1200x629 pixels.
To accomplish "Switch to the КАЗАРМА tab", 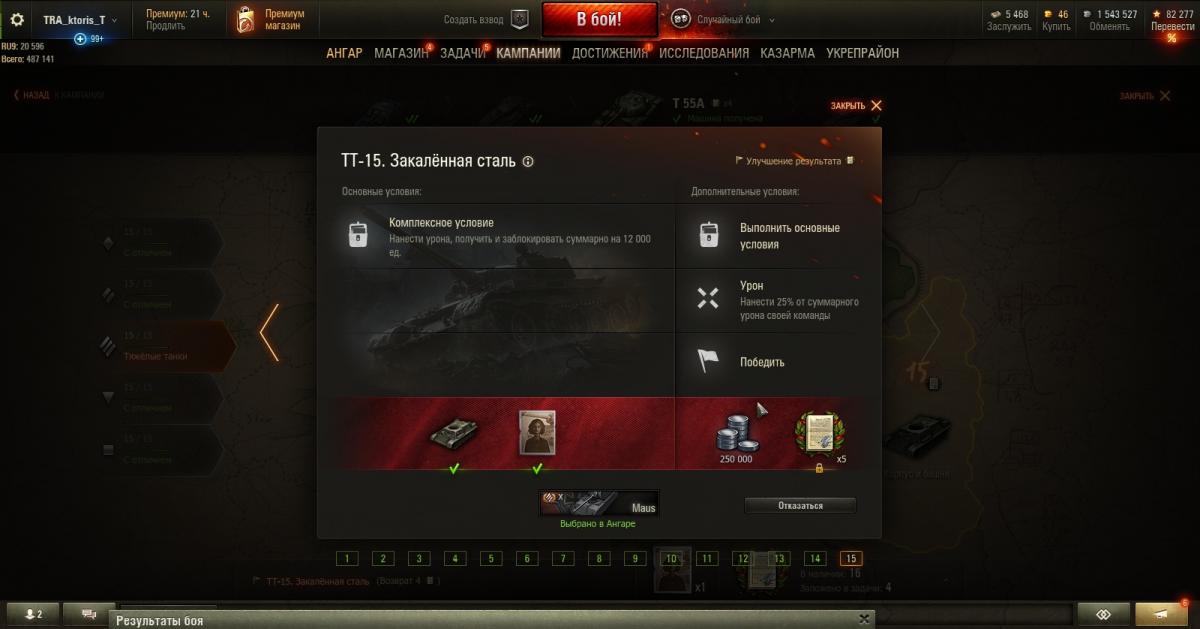I will [787, 53].
